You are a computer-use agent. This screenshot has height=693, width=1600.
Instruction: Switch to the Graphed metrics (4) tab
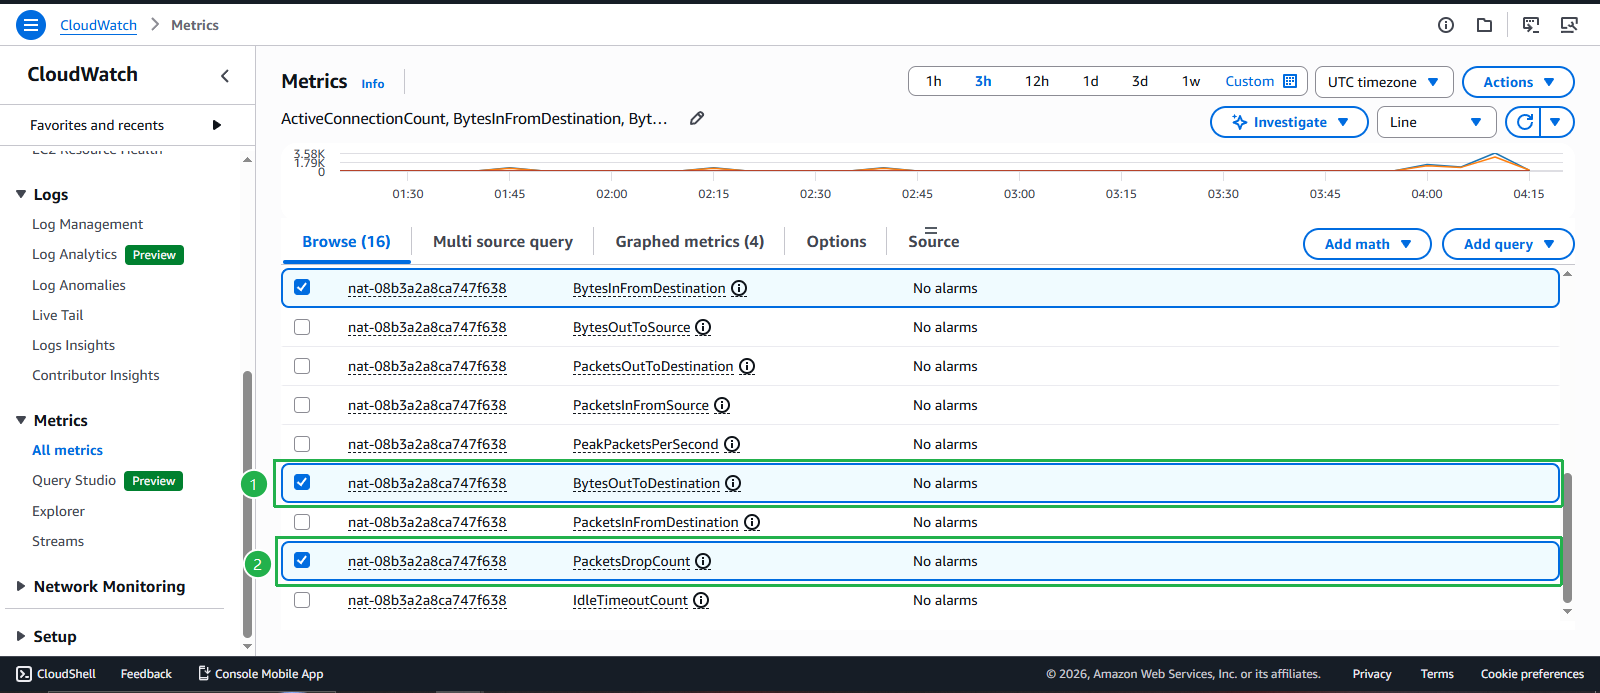pyautogui.click(x=690, y=242)
